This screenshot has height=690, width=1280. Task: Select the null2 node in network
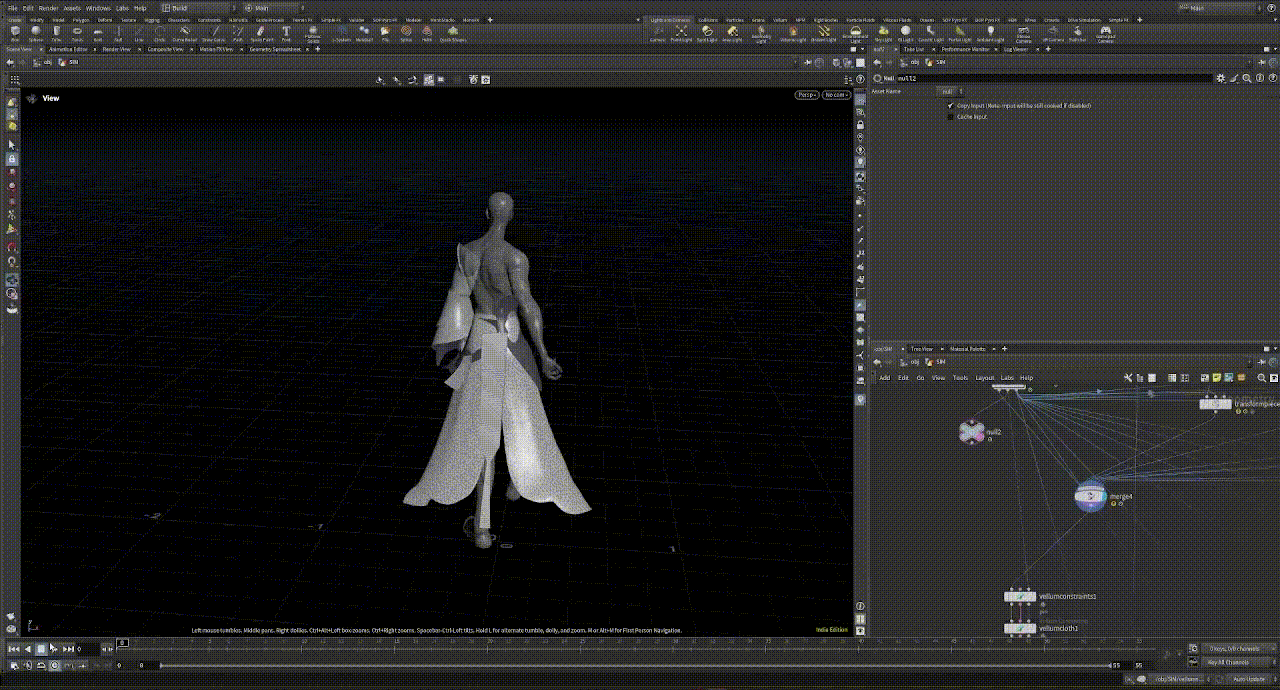coord(971,432)
